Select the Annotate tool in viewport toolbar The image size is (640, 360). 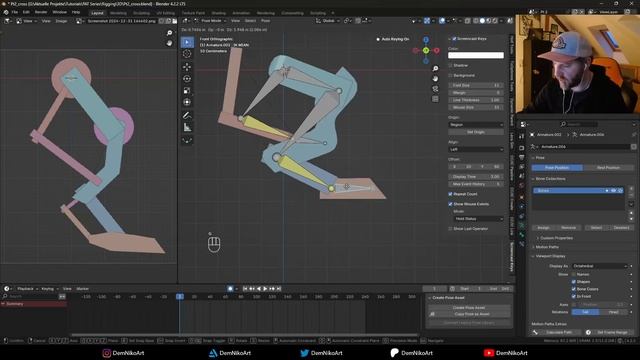[x=187, y=116]
